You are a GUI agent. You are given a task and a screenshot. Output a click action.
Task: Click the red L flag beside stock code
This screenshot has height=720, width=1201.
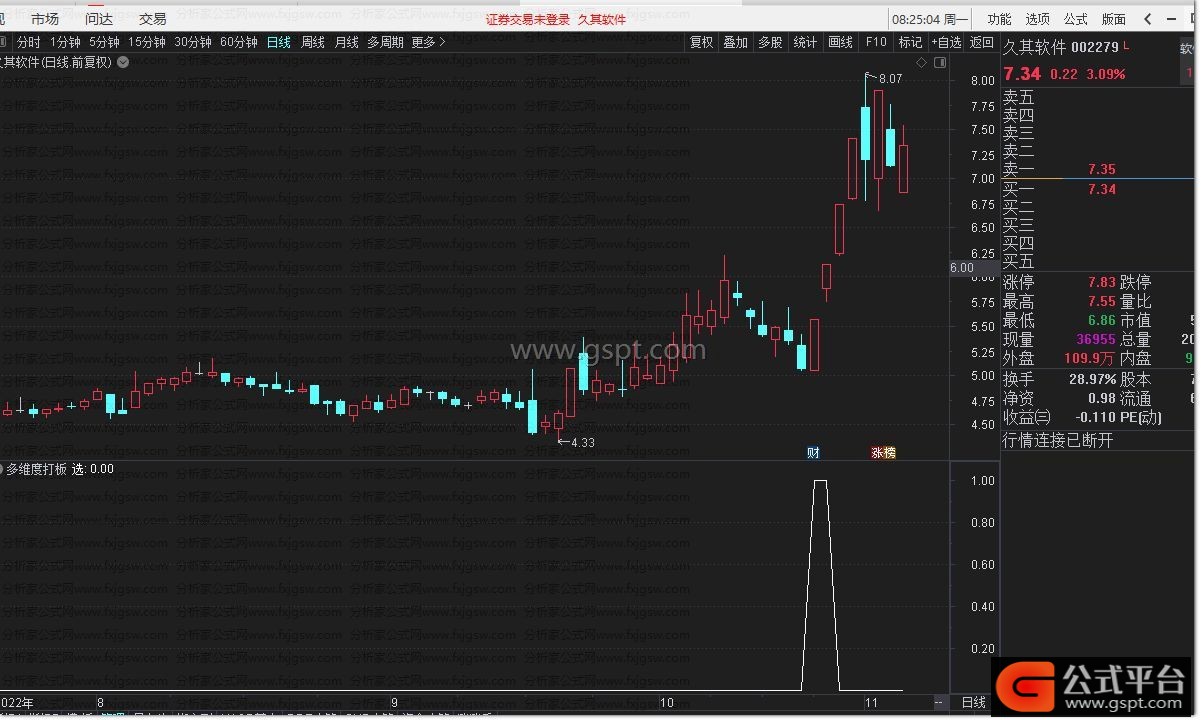tap(1126, 46)
